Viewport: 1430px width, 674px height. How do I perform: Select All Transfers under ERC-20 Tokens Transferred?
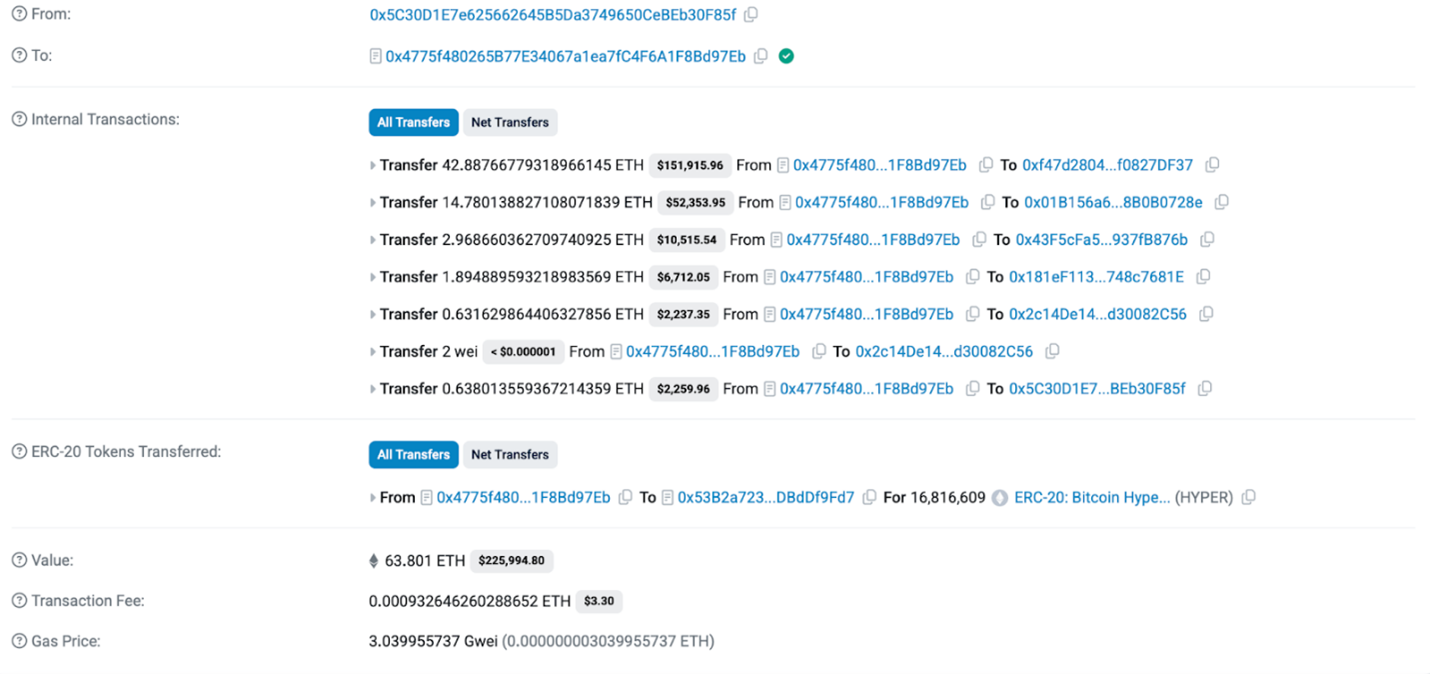tap(413, 454)
